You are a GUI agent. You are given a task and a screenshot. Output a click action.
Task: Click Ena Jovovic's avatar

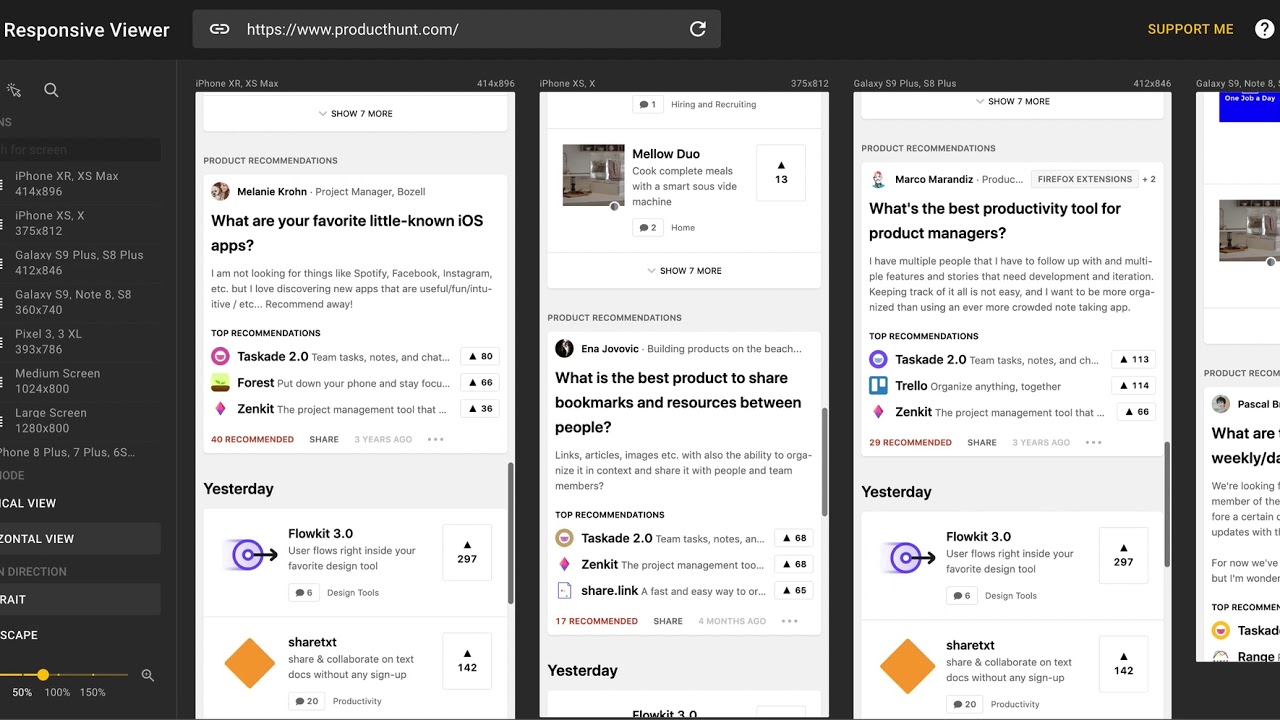tap(564, 348)
